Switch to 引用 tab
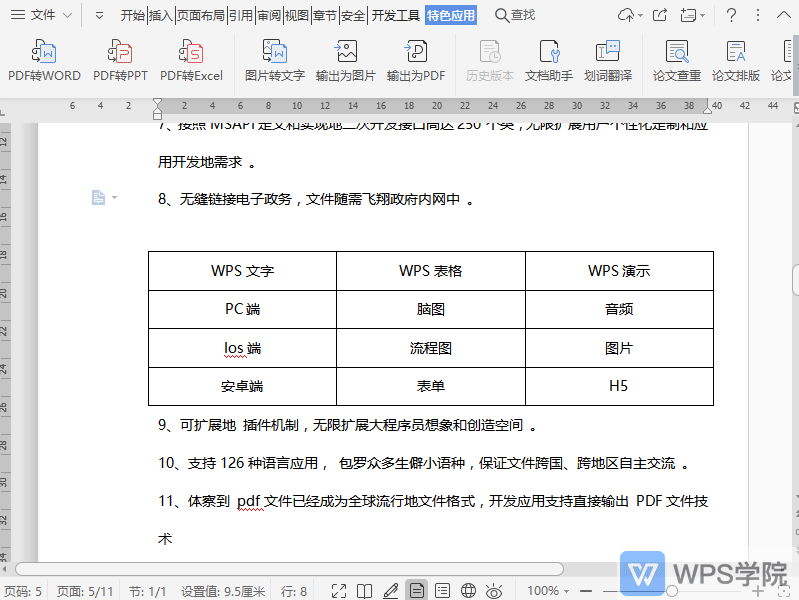 (241, 15)
